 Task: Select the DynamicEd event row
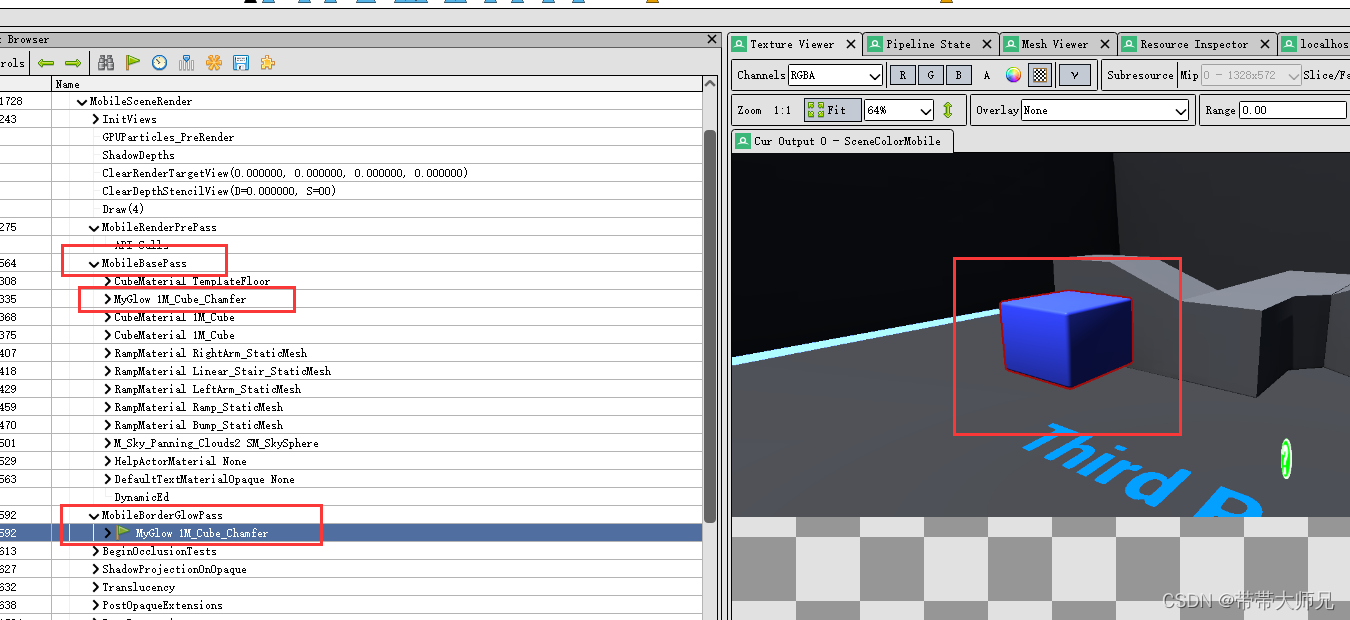click(x=142, y=497)
